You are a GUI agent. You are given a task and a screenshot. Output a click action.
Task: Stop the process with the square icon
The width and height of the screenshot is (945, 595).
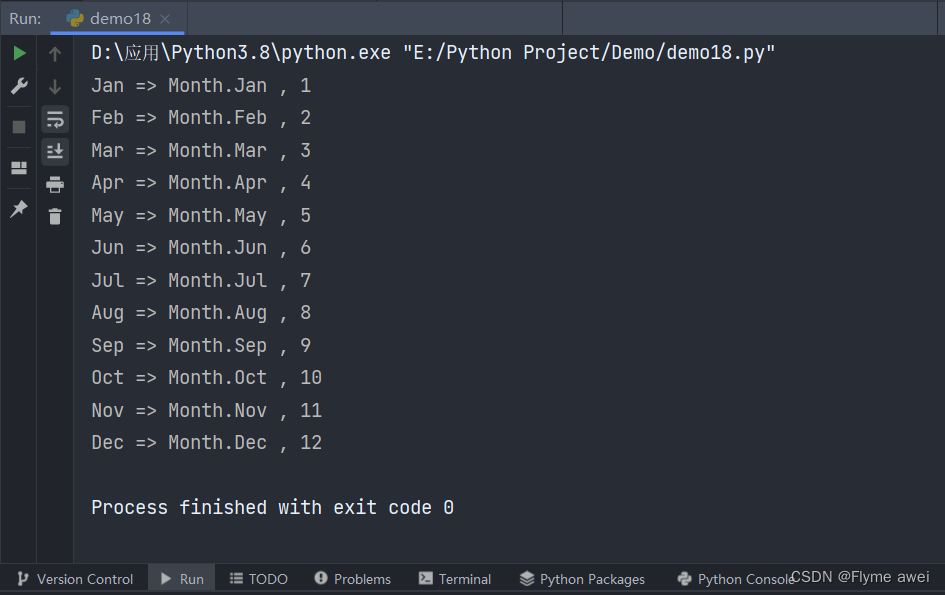[19, 127]
